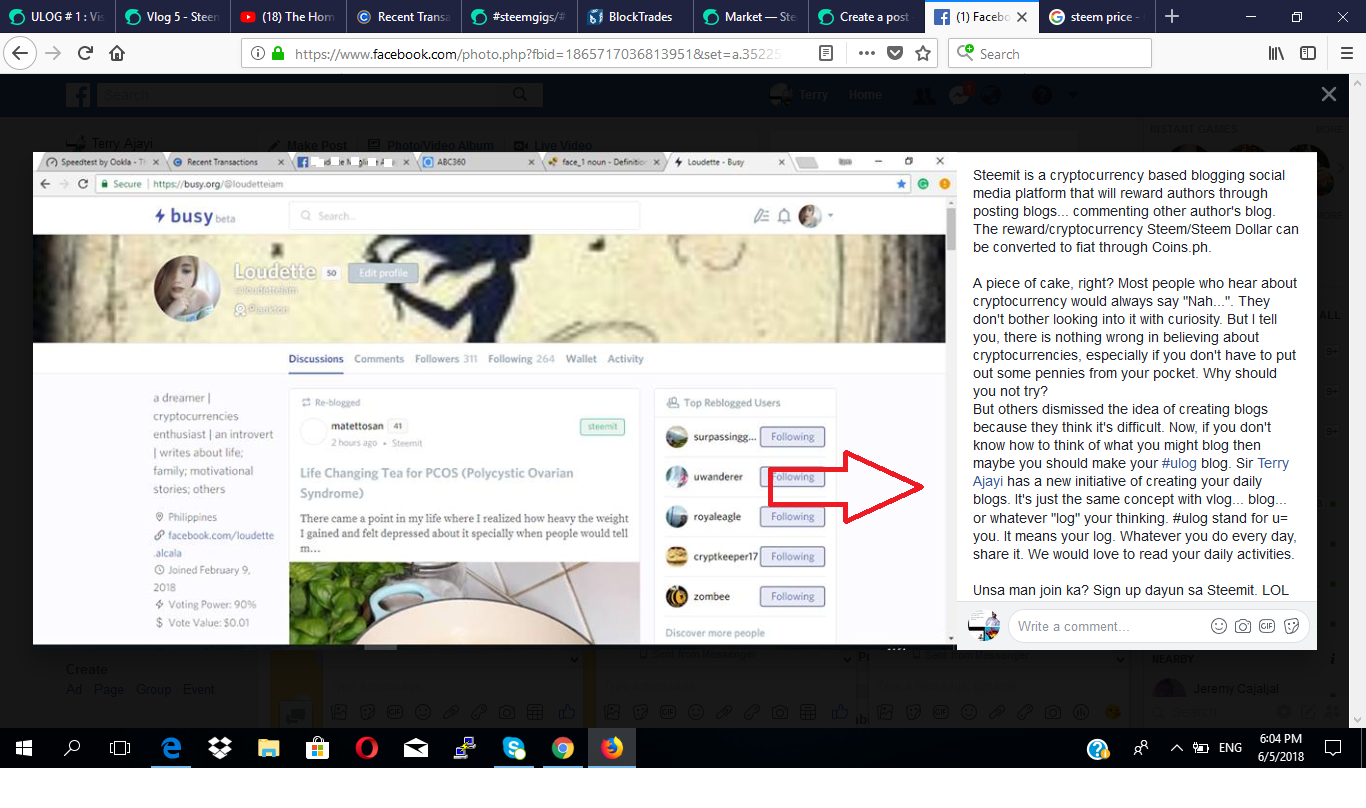This screenshot has height=808, width=1366.
Task: Click the blue help tray icon
Action: pyautogui.click(x=1097, y=748)
